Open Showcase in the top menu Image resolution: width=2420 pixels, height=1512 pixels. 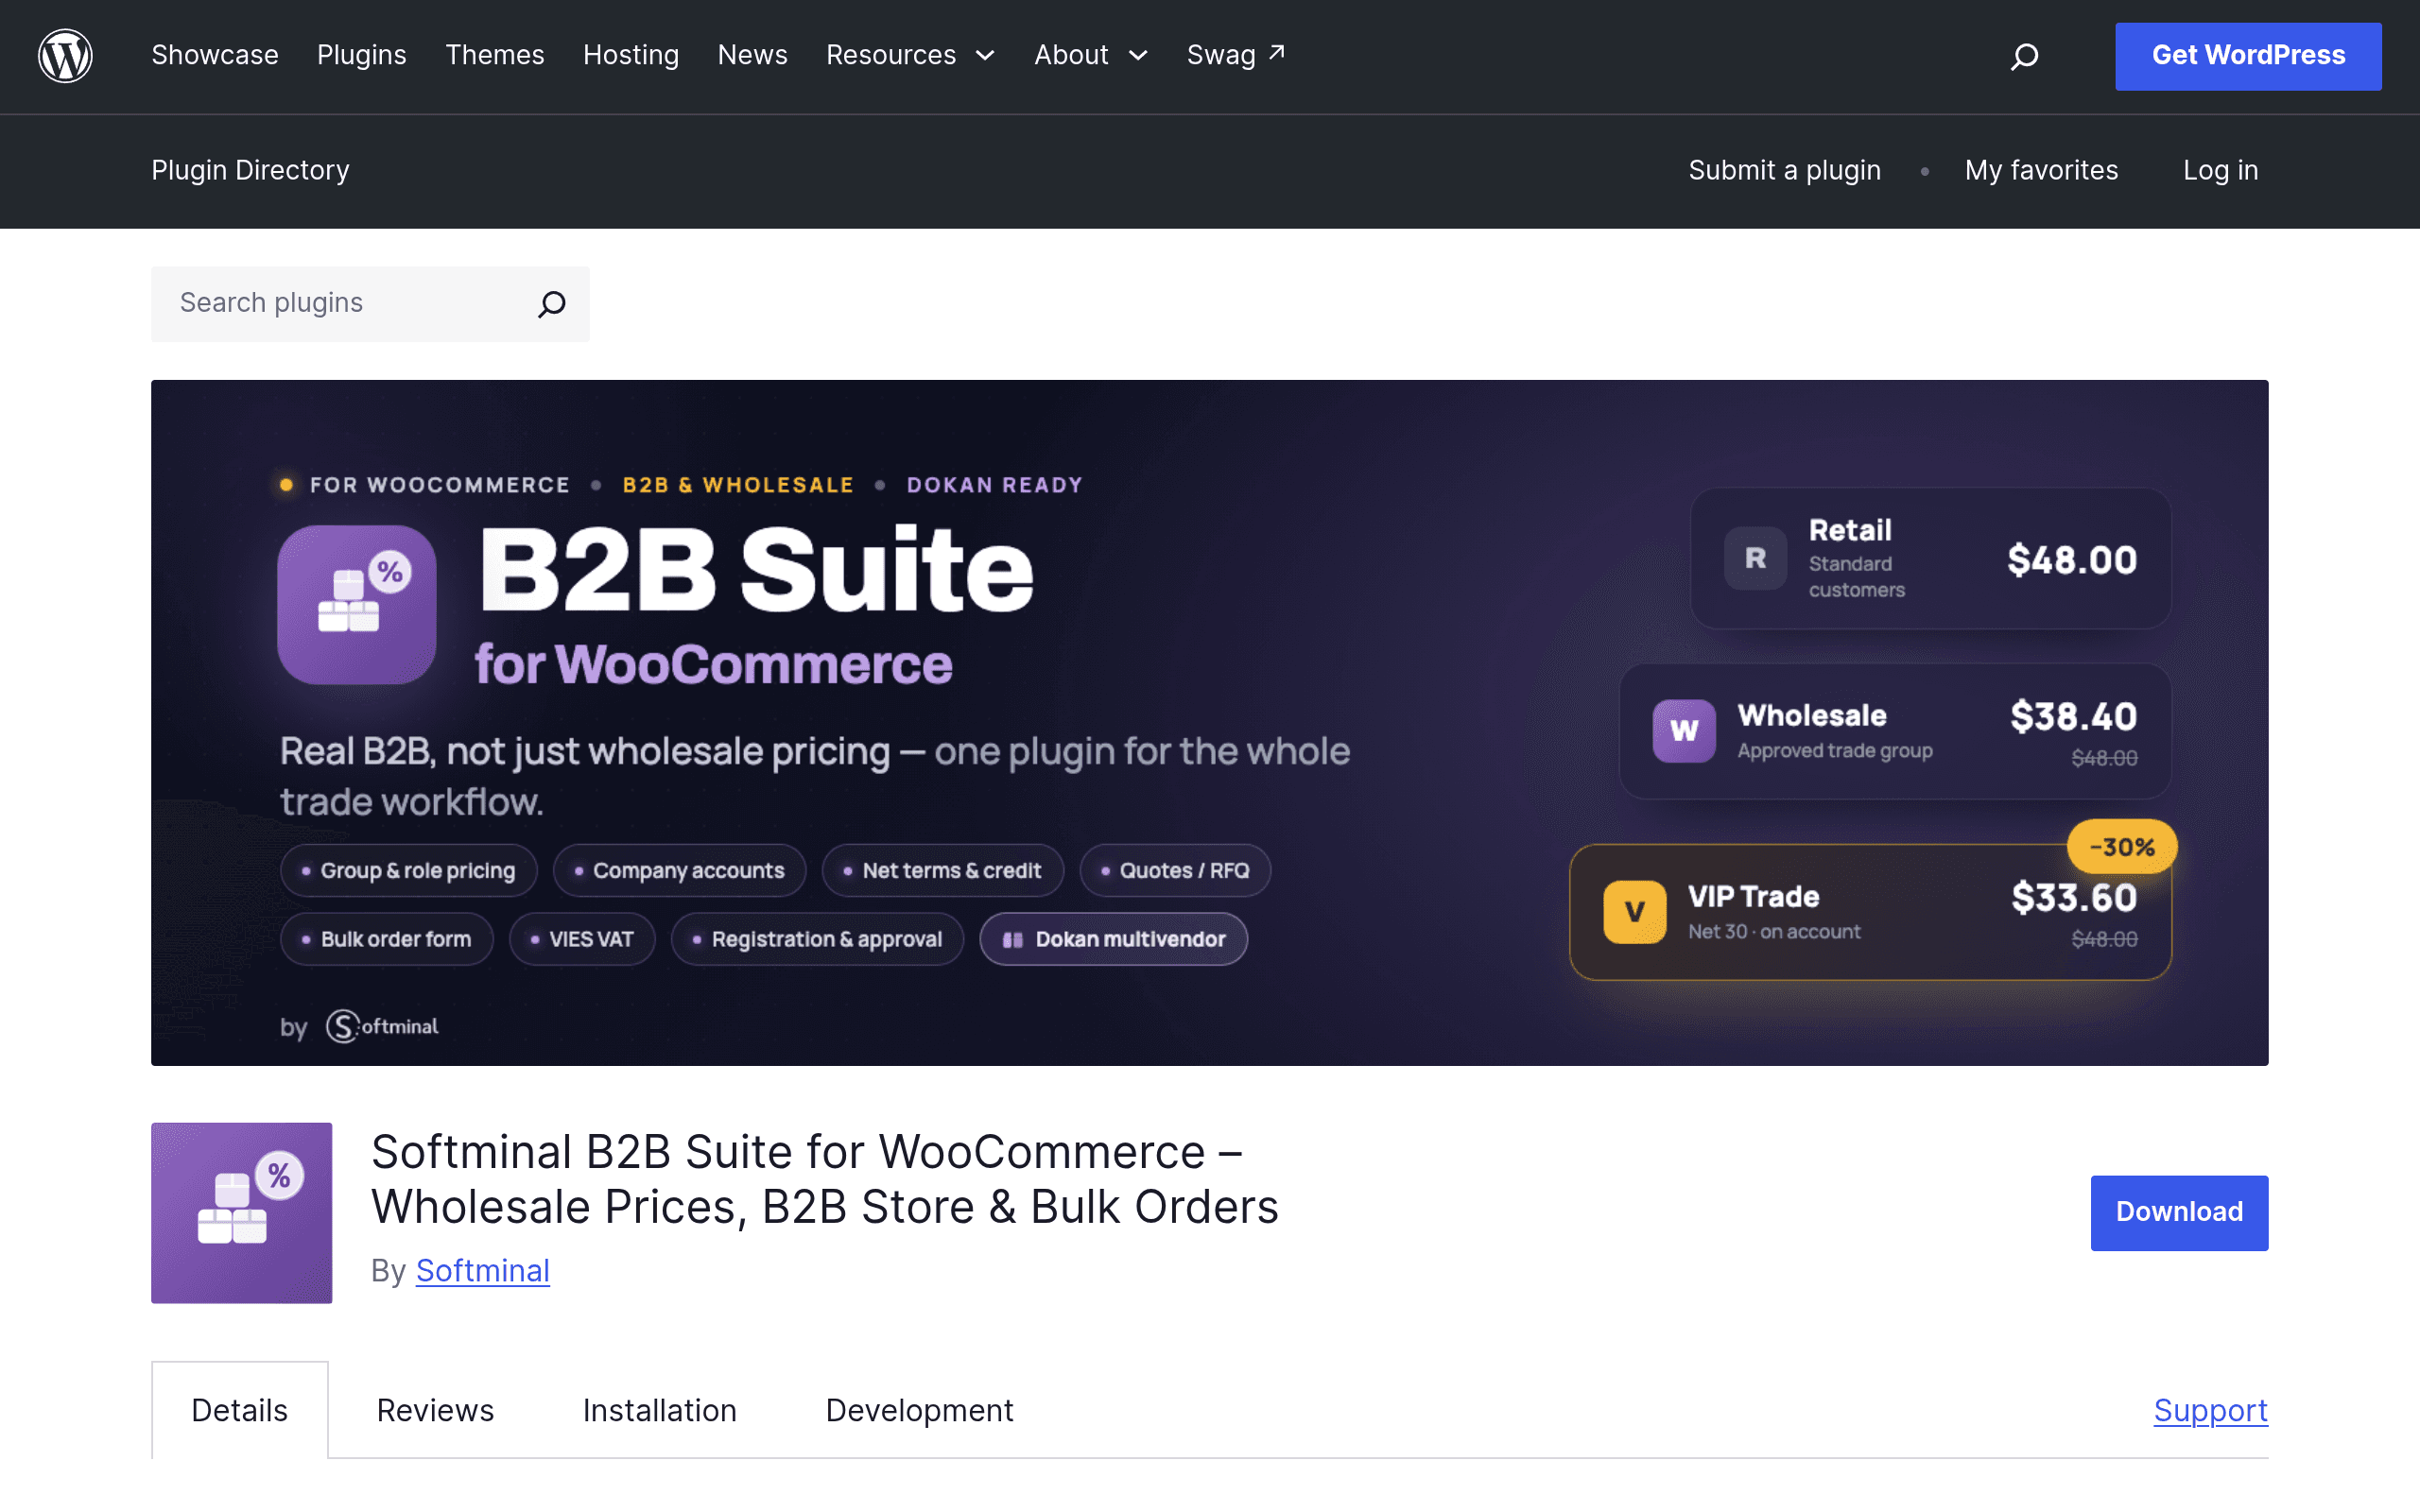tap(215, 55)
